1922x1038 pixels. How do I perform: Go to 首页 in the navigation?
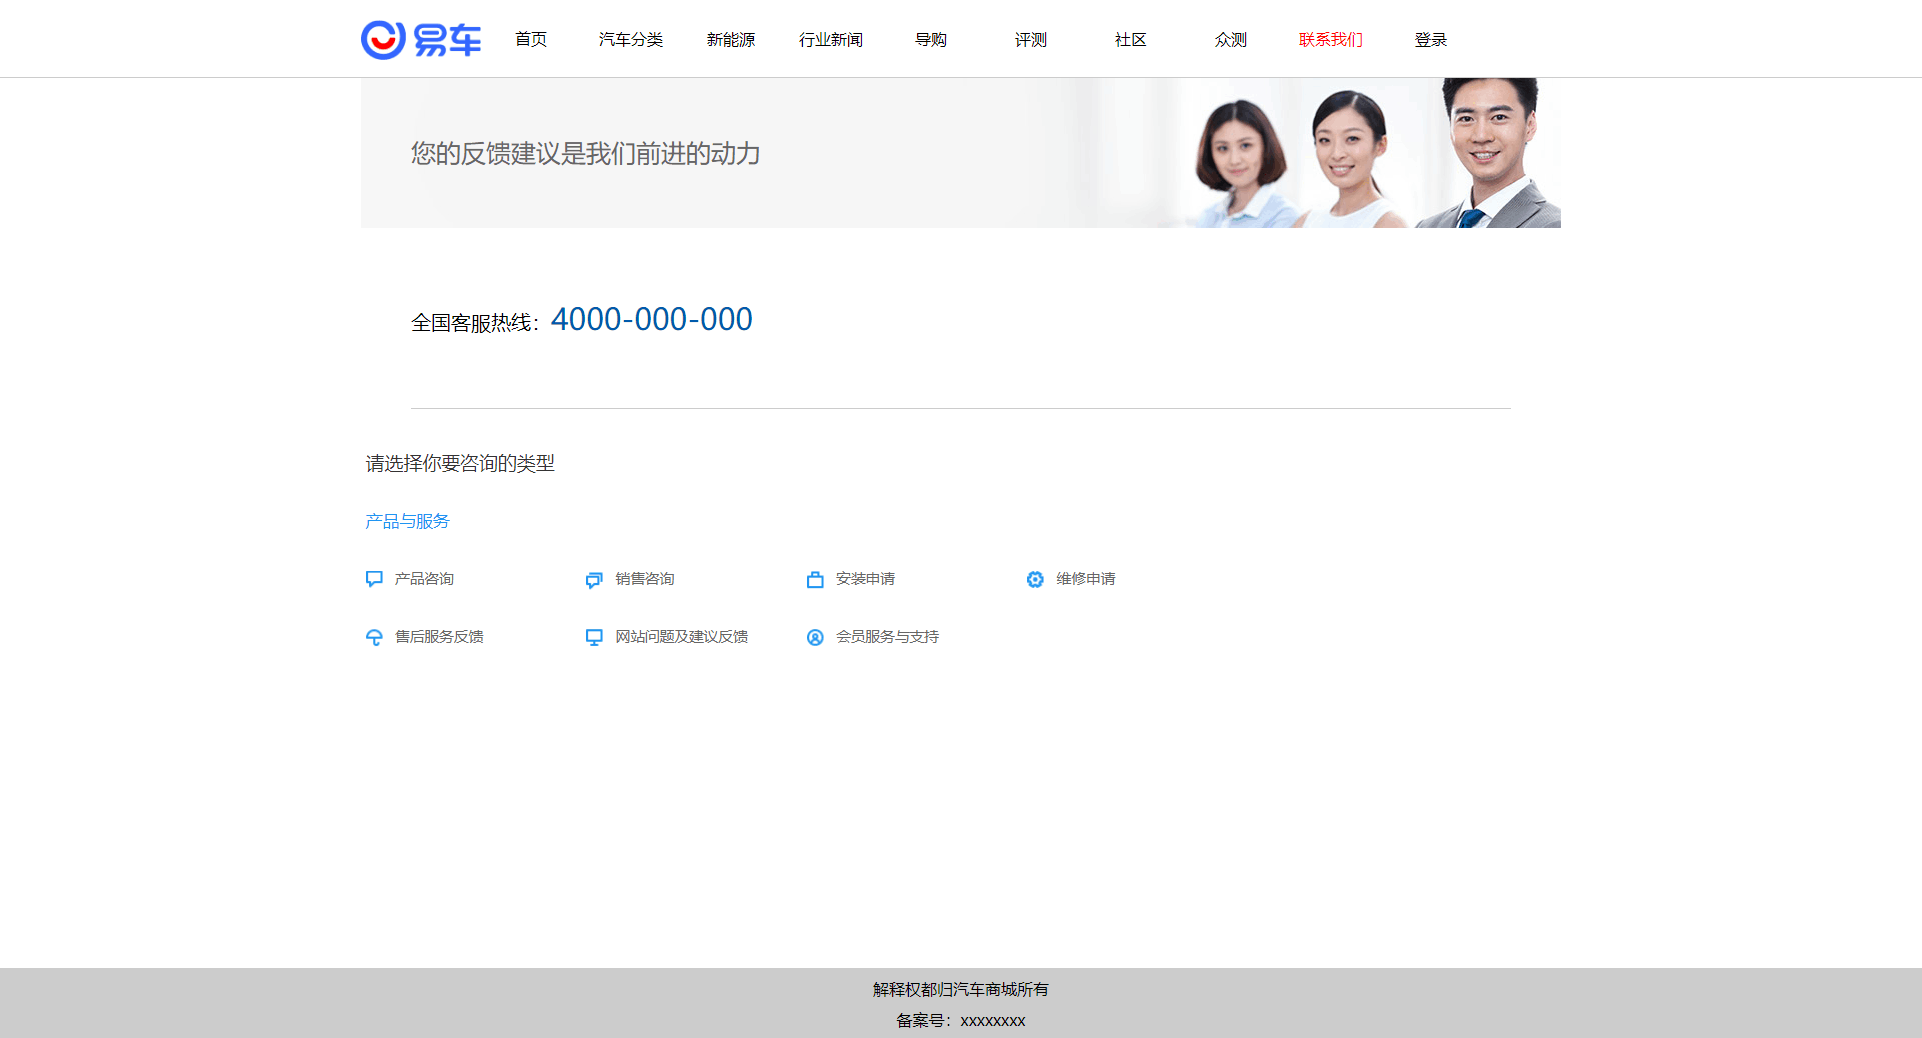click(x=531, y=39)
